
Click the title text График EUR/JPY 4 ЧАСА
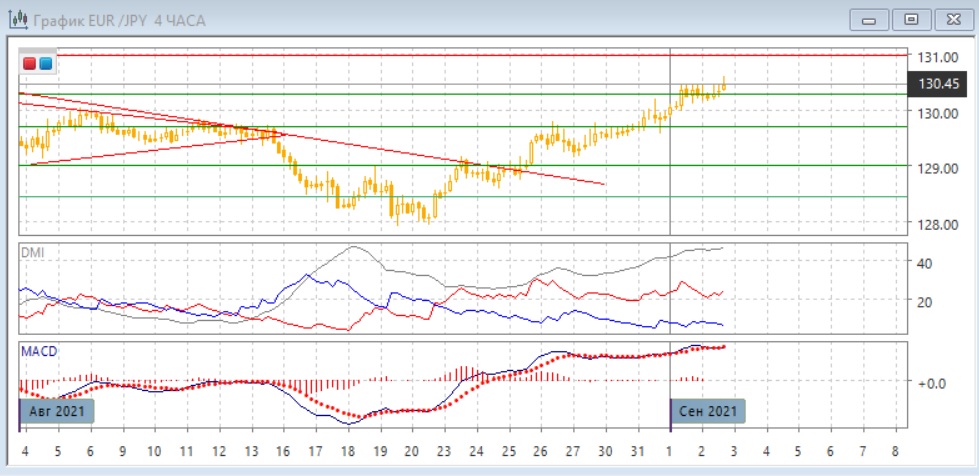(x=119, y=21)
